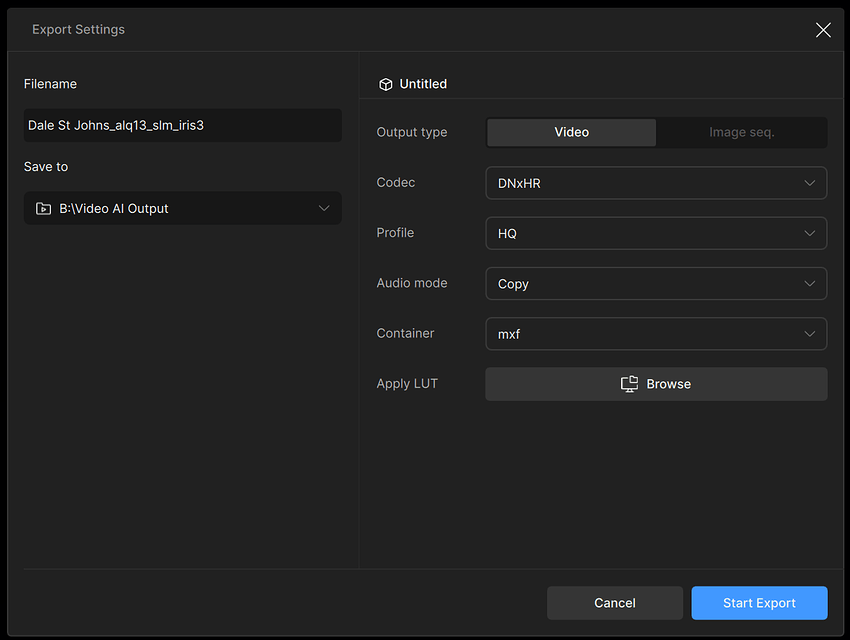
Task: Click the Codec label
Action: [x=396, y=183]
